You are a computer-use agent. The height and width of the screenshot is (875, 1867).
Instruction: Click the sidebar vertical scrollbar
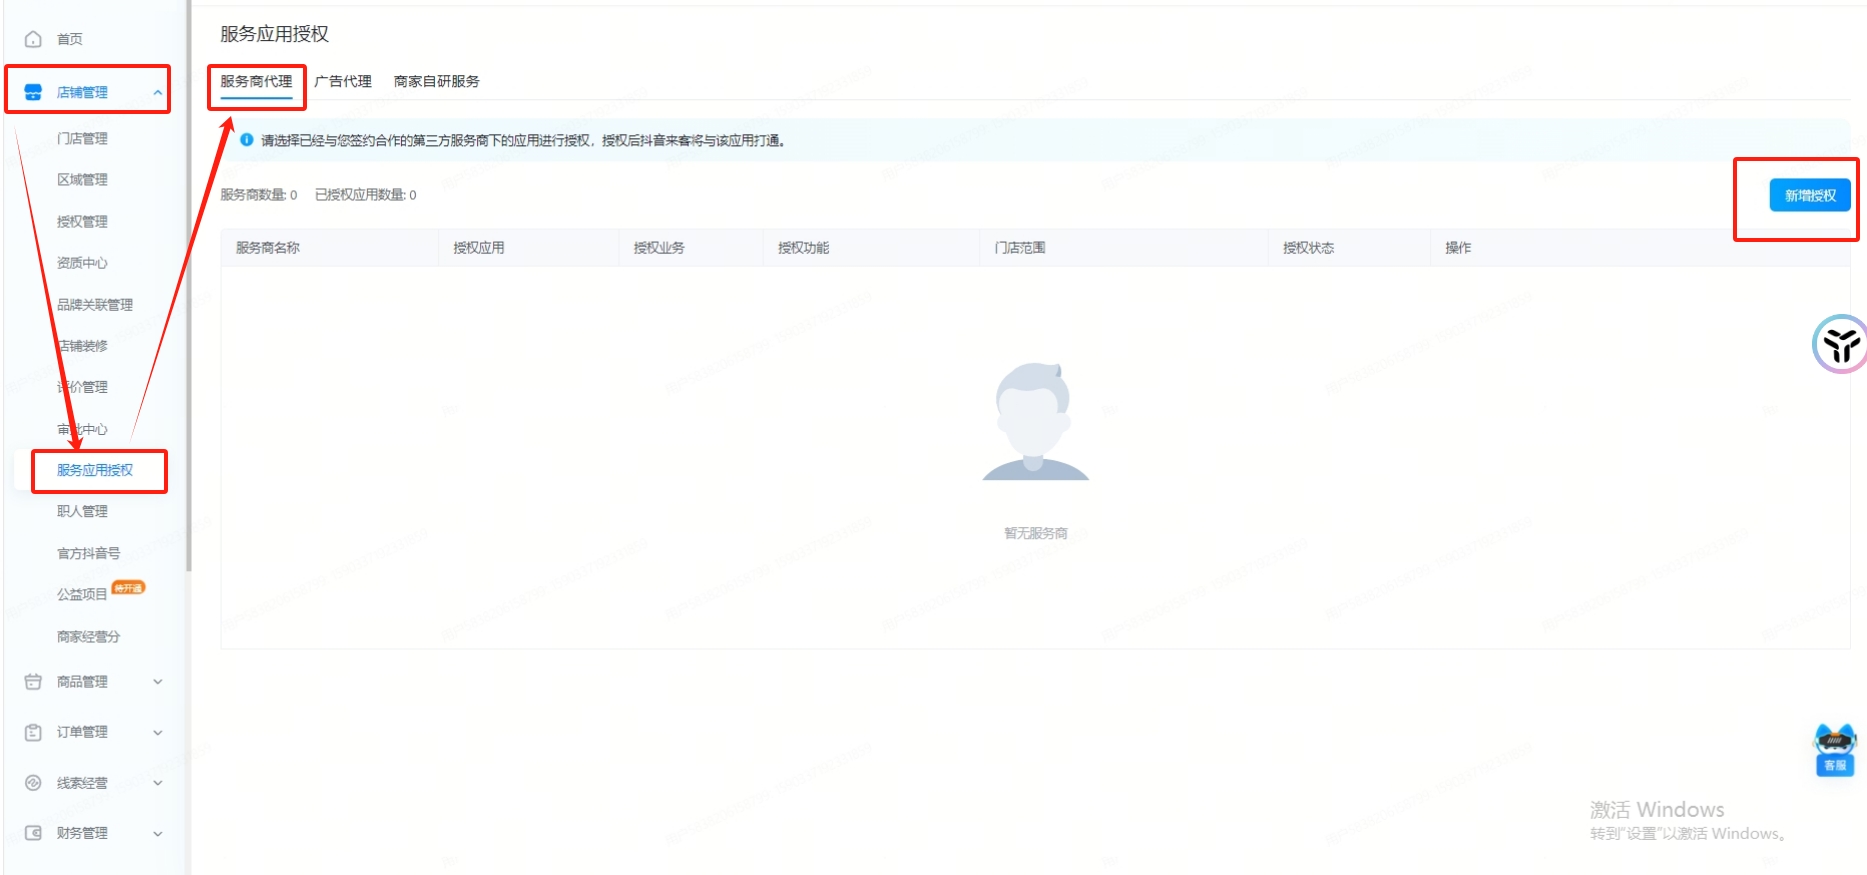(188, 300)
